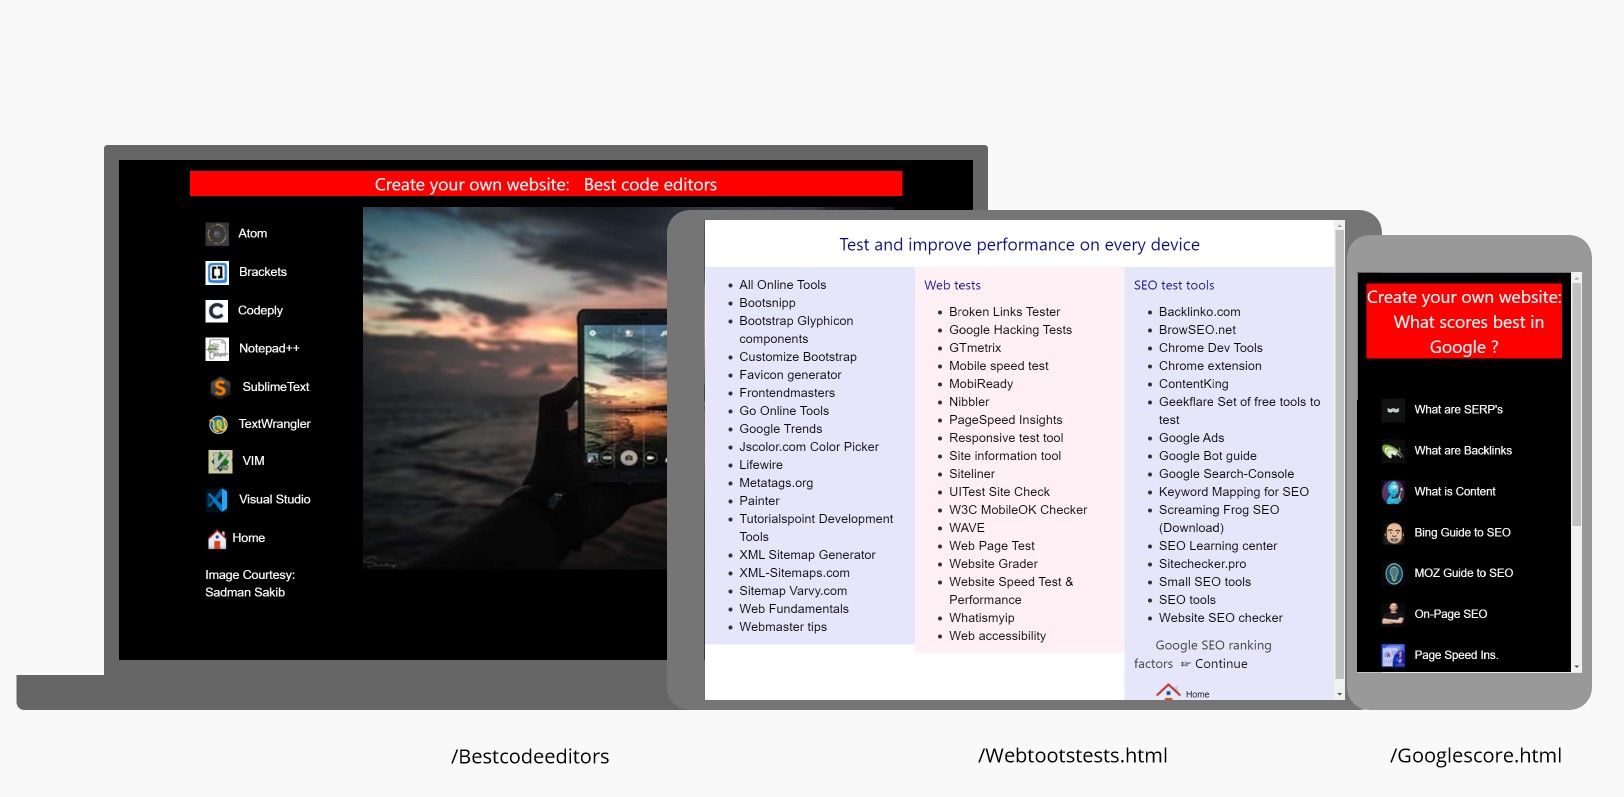The width and height of the screenshot is (1624, 797).
Task: Open Bing Guide to SEO link
Action: pyautogui.click(x=1462, y=533)
